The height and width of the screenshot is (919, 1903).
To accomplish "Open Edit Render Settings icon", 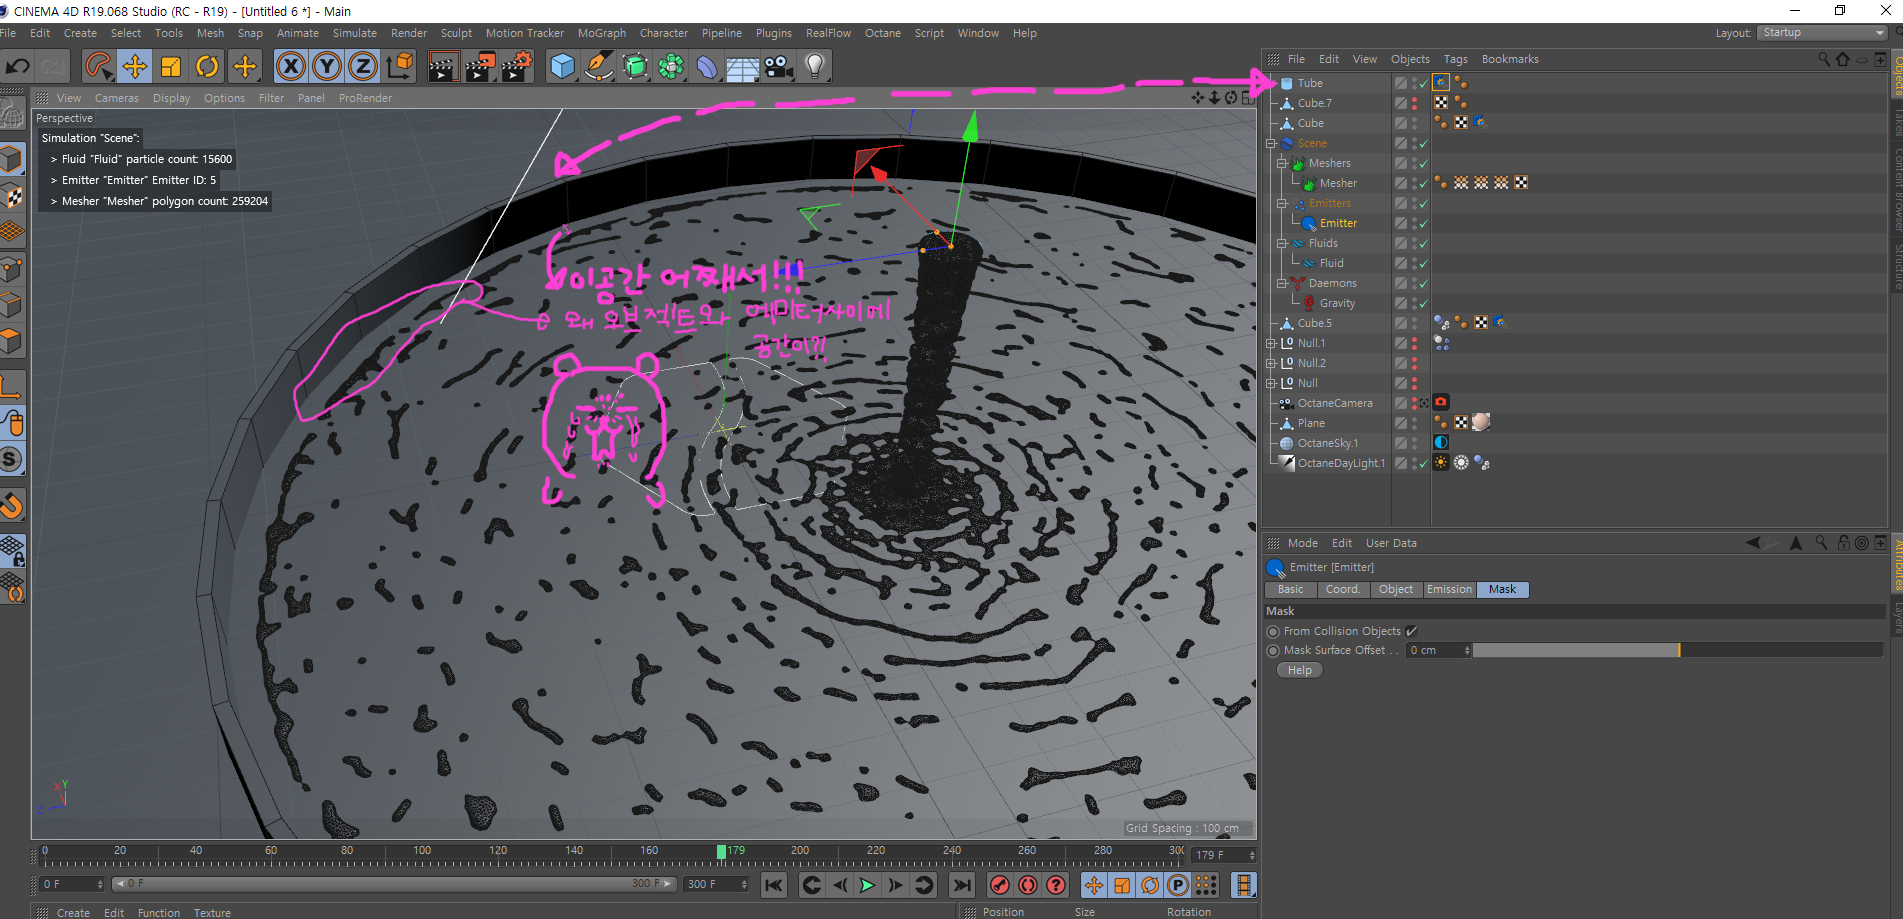I will point(516,67).
